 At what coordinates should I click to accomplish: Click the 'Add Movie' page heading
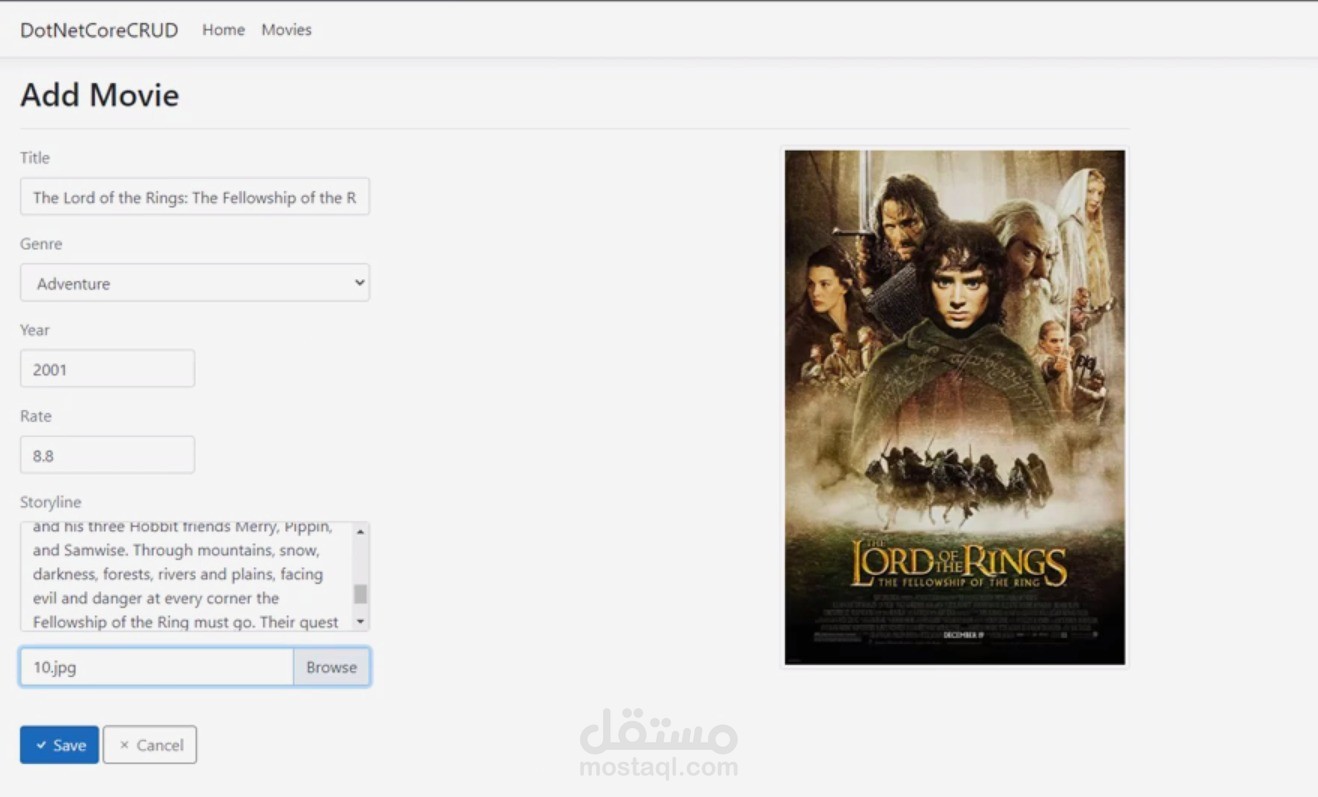point(100,95)
